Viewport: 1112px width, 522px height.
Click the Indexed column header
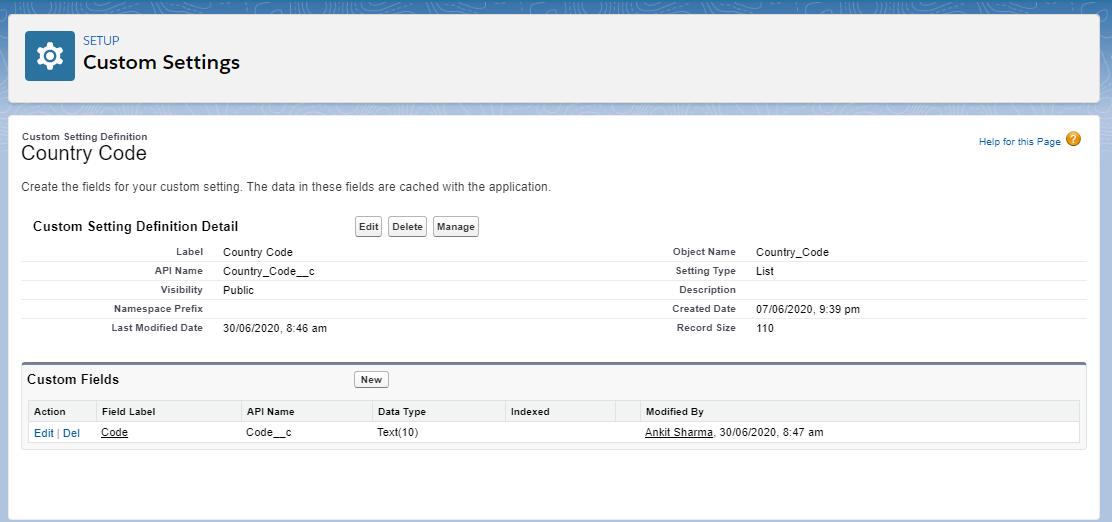(x=530, y=411)
